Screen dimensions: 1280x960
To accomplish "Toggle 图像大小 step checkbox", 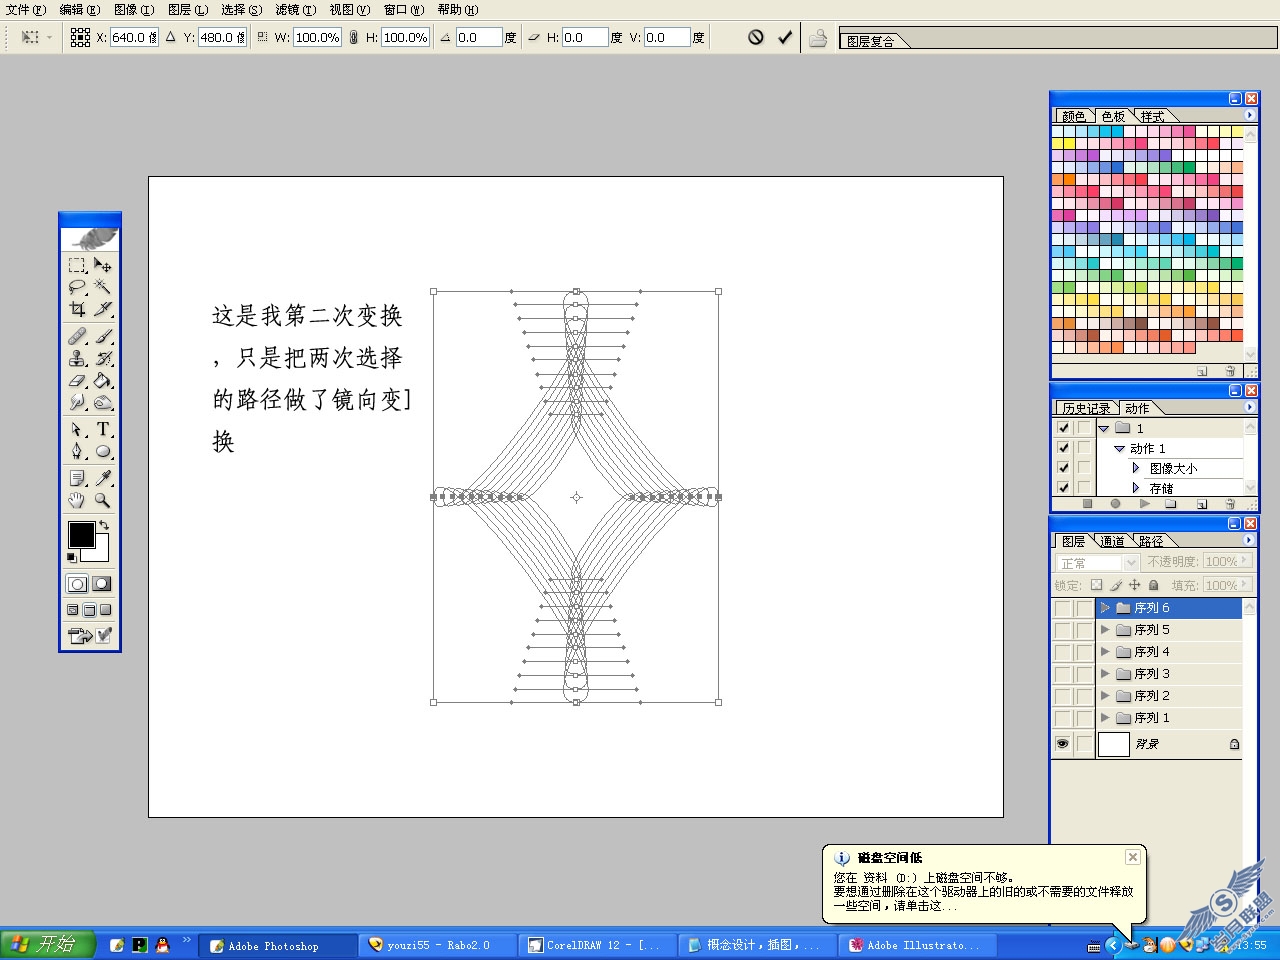I will click(1063, 468).
